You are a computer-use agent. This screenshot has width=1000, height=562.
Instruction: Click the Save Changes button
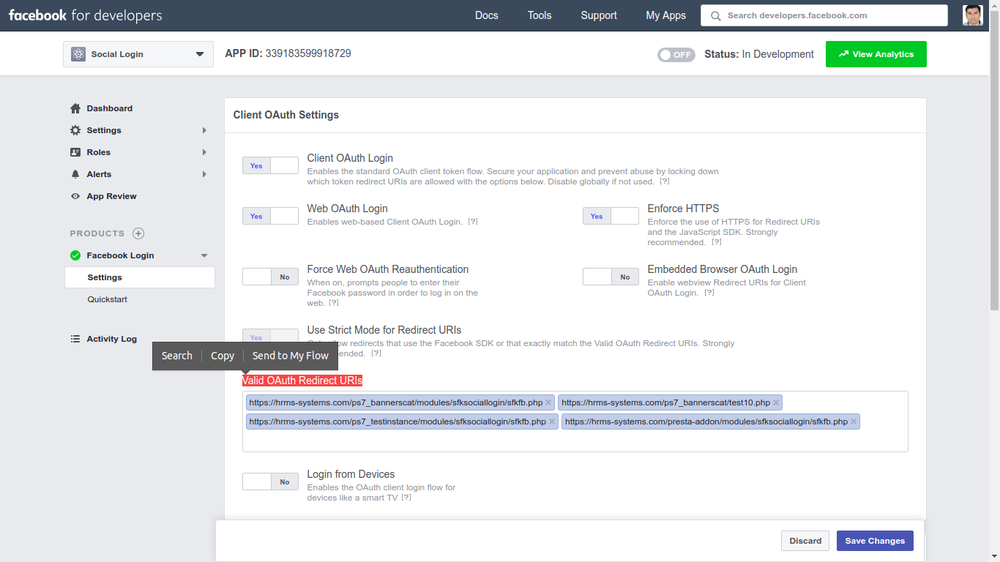875,541
